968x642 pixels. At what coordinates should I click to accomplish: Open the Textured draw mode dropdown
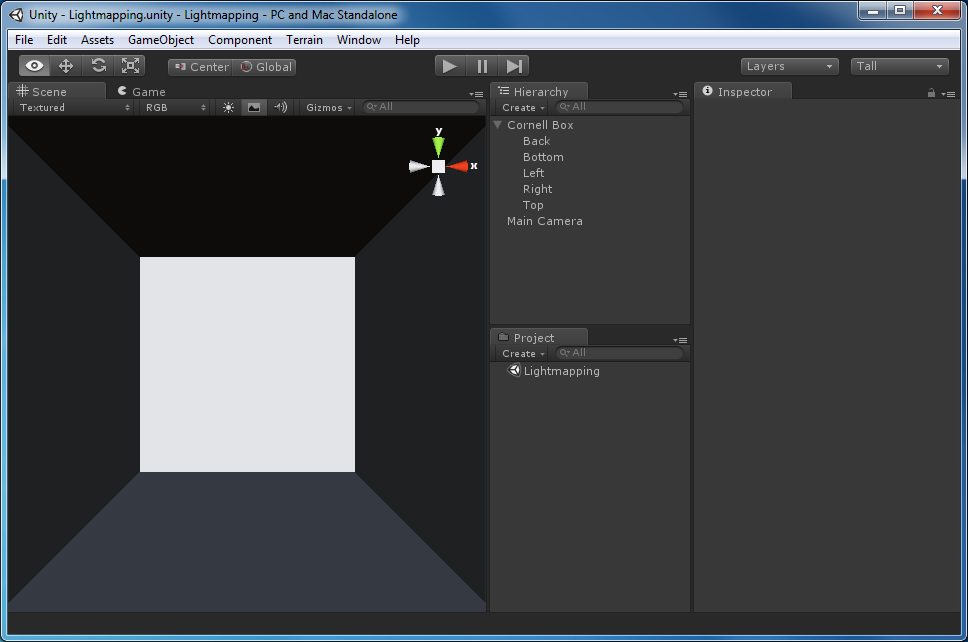tap(74, 107)
